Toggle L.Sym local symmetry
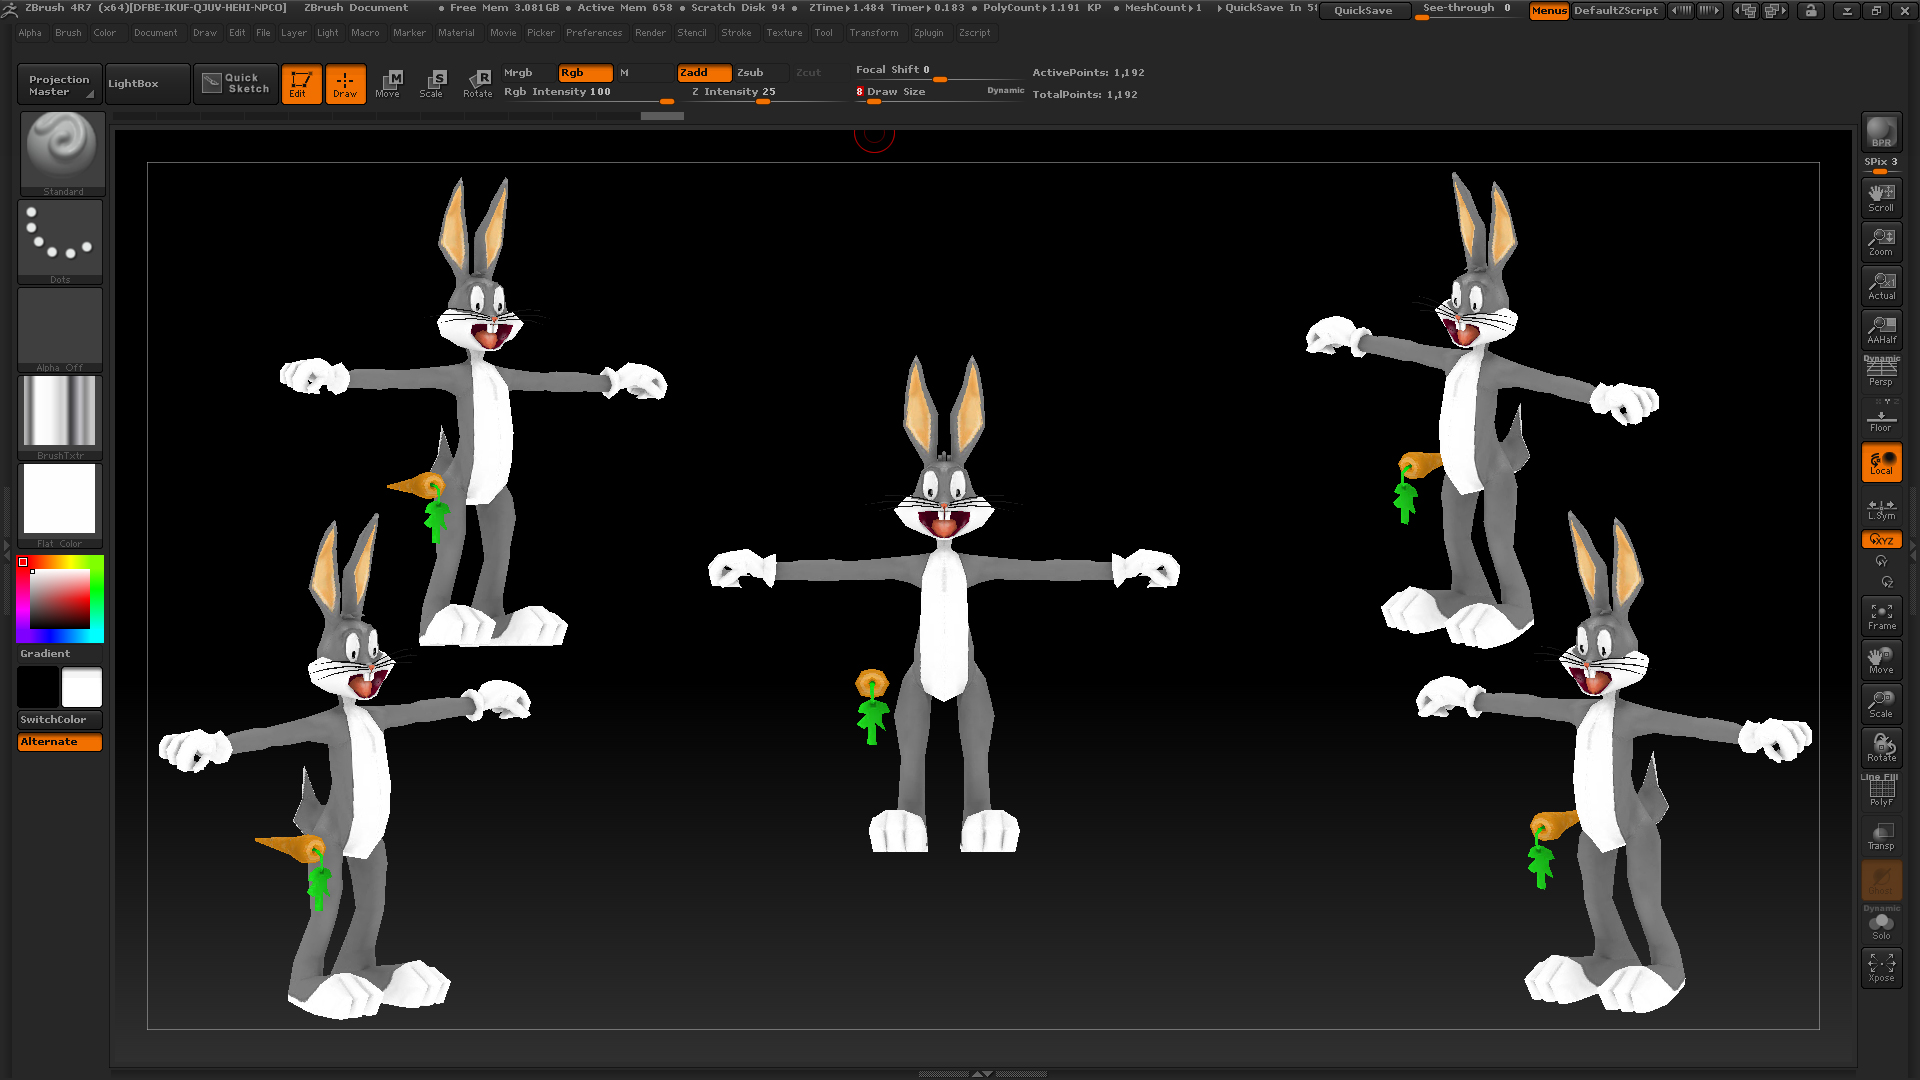 (x=1881, y=509)
